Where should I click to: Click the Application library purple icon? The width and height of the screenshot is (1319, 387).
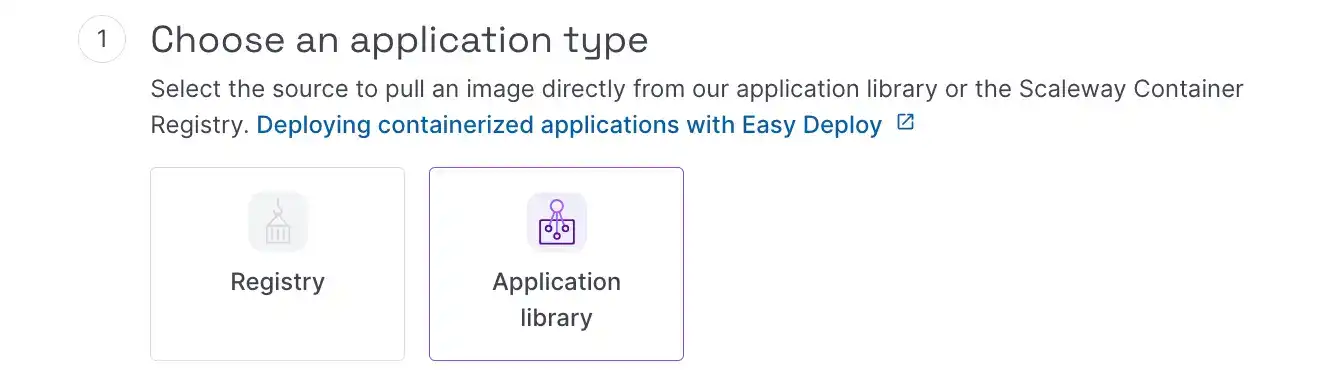[x=556, y=221]
